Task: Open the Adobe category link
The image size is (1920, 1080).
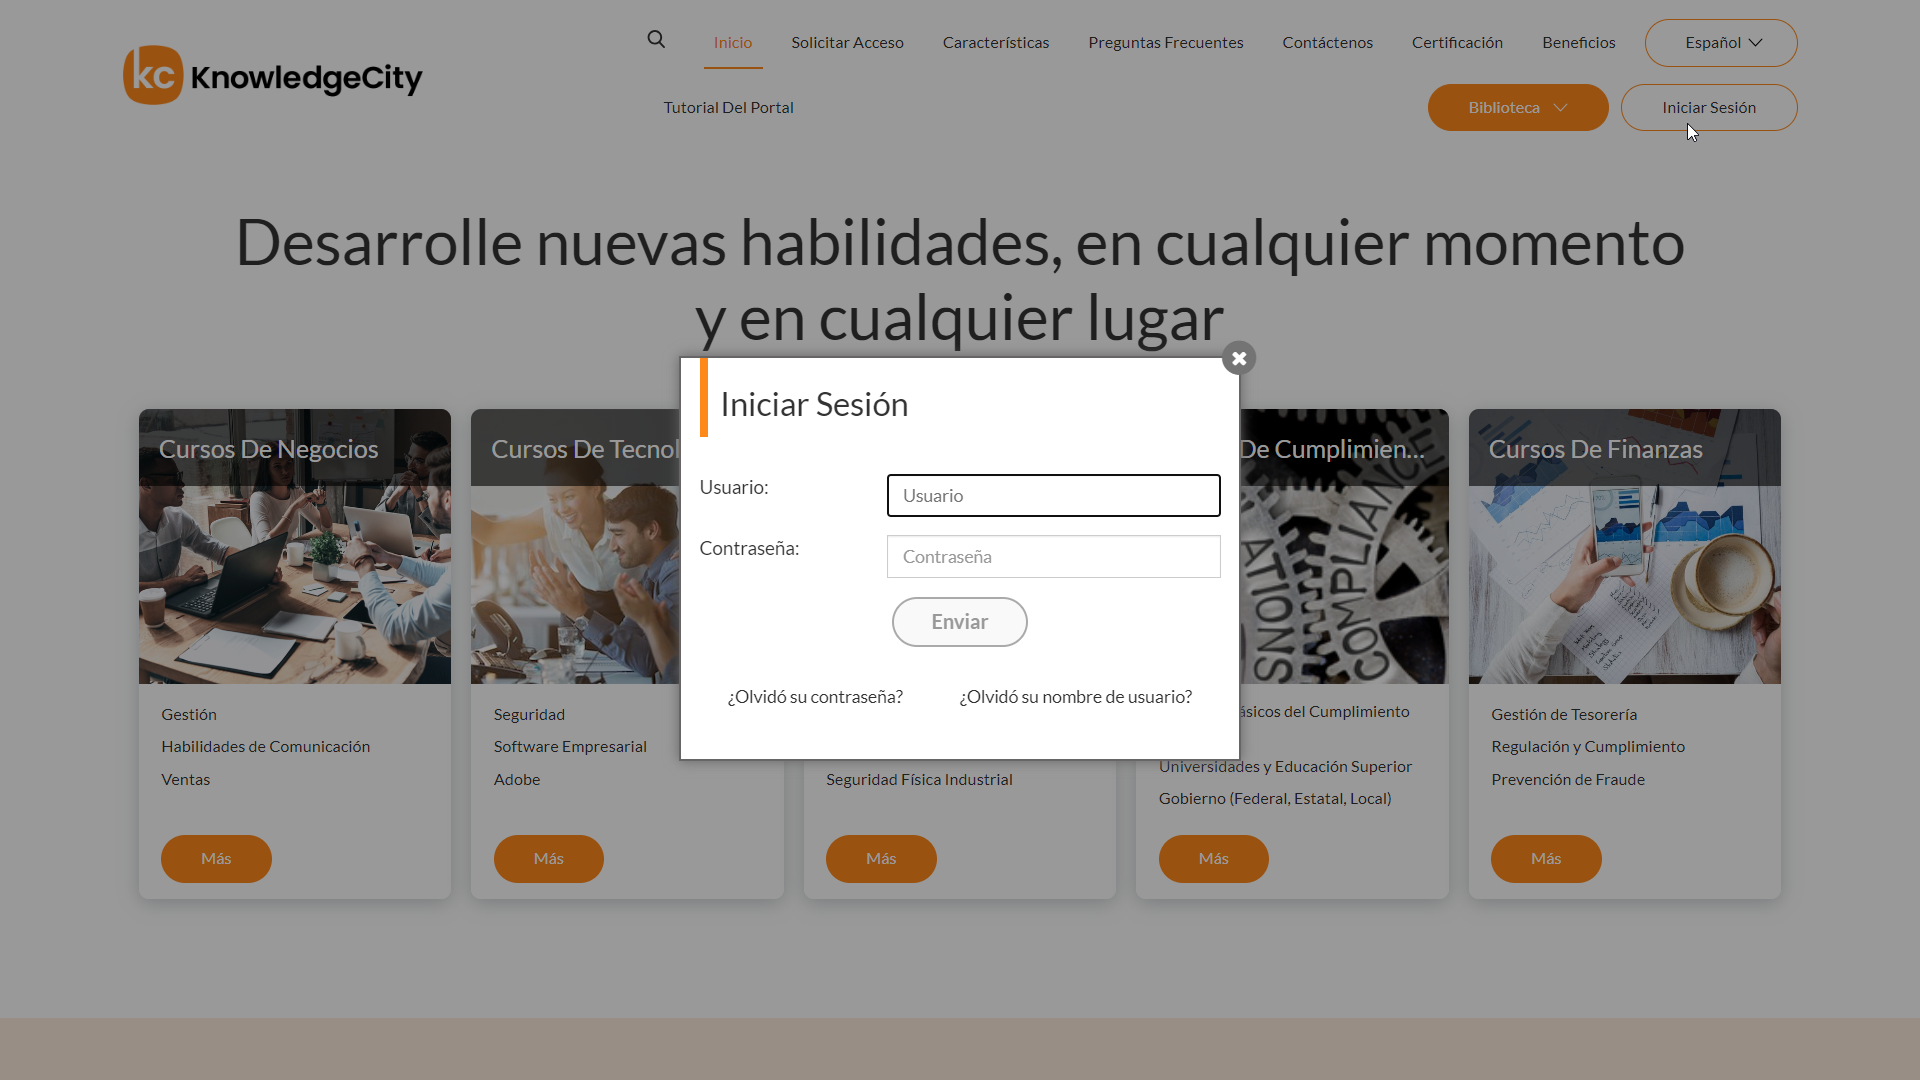Action: coord(517,779)
